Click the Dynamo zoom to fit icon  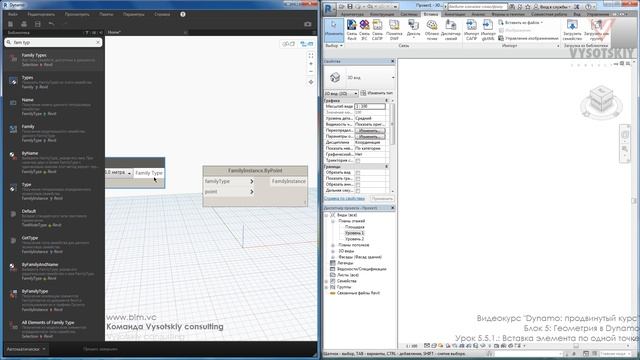click(x=311, y=56)
